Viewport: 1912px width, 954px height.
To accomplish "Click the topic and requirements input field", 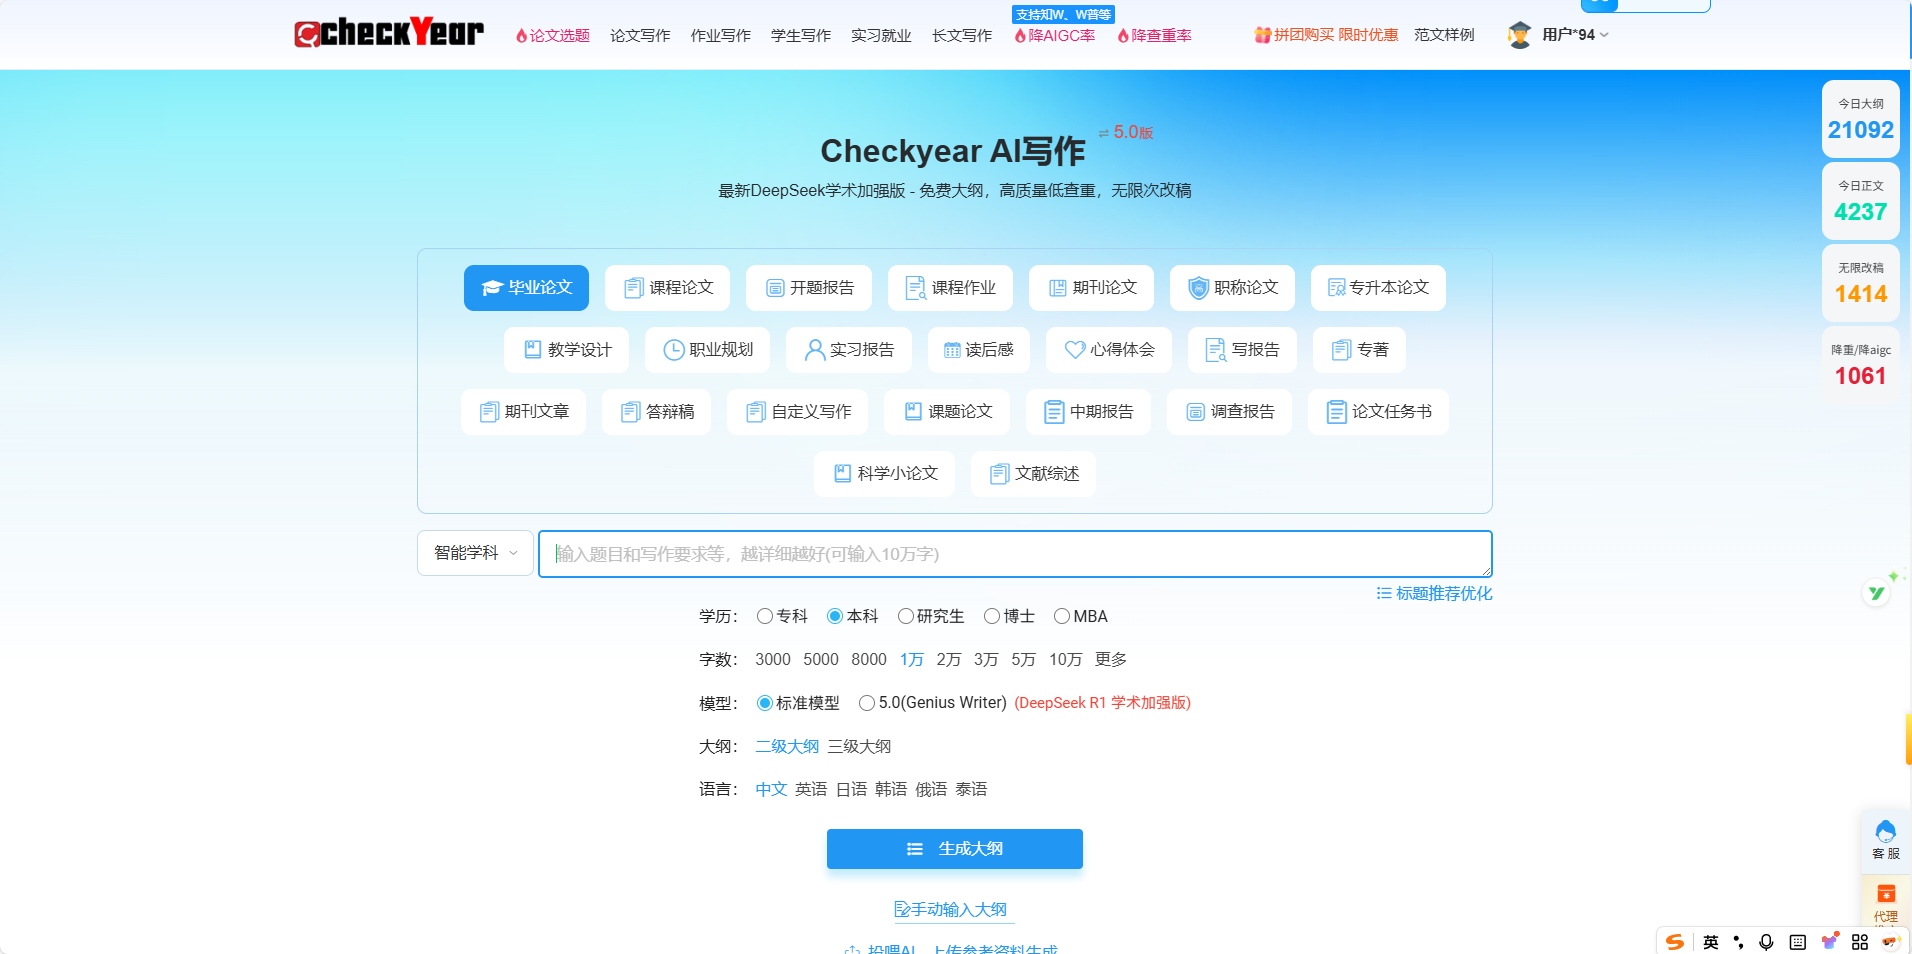I will click(x=1015, y=554).
